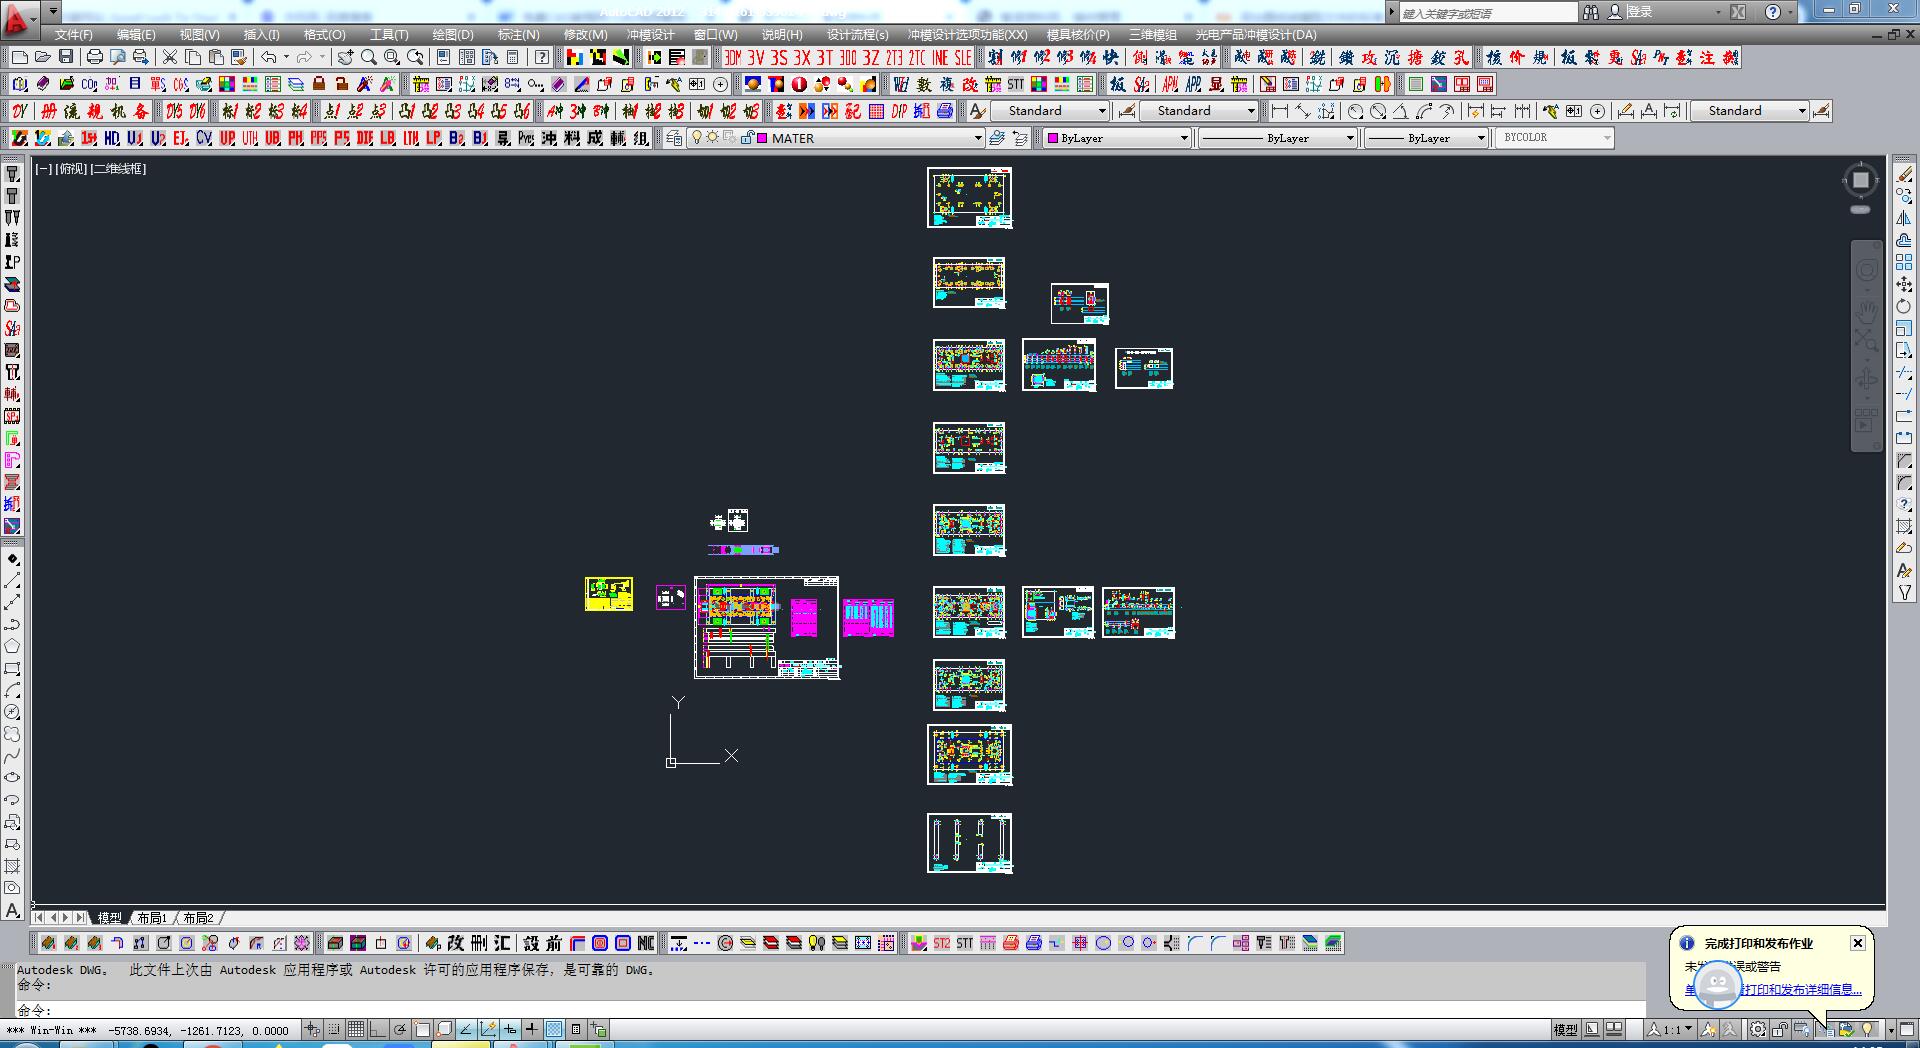Click the Plot (print) icon

(x=94, y=57)
